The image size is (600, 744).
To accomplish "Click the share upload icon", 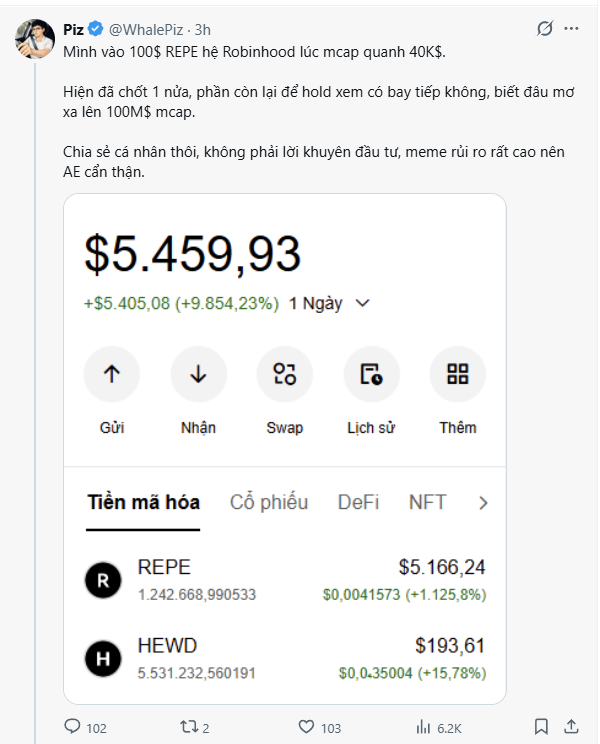I will pyautogui.click(x=572, y=726).
